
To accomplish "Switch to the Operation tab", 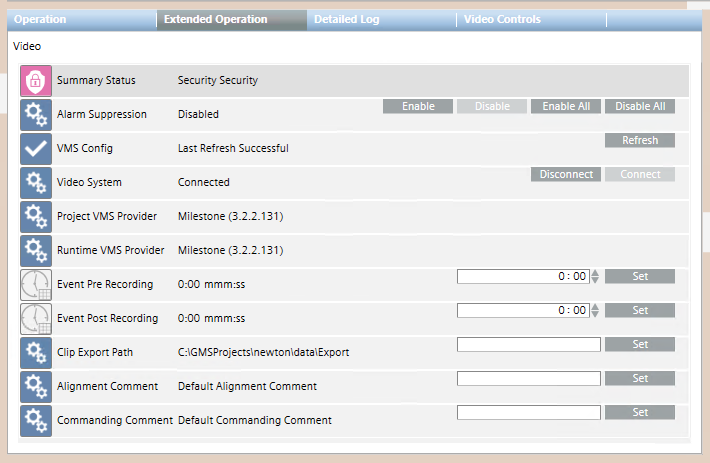I will point(40,20).
